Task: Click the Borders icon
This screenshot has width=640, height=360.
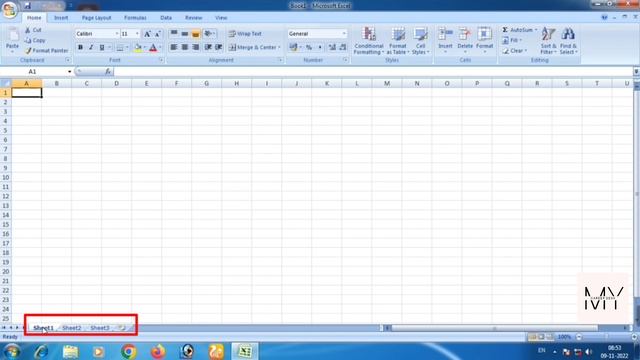Action: click(x=120, y=48)
